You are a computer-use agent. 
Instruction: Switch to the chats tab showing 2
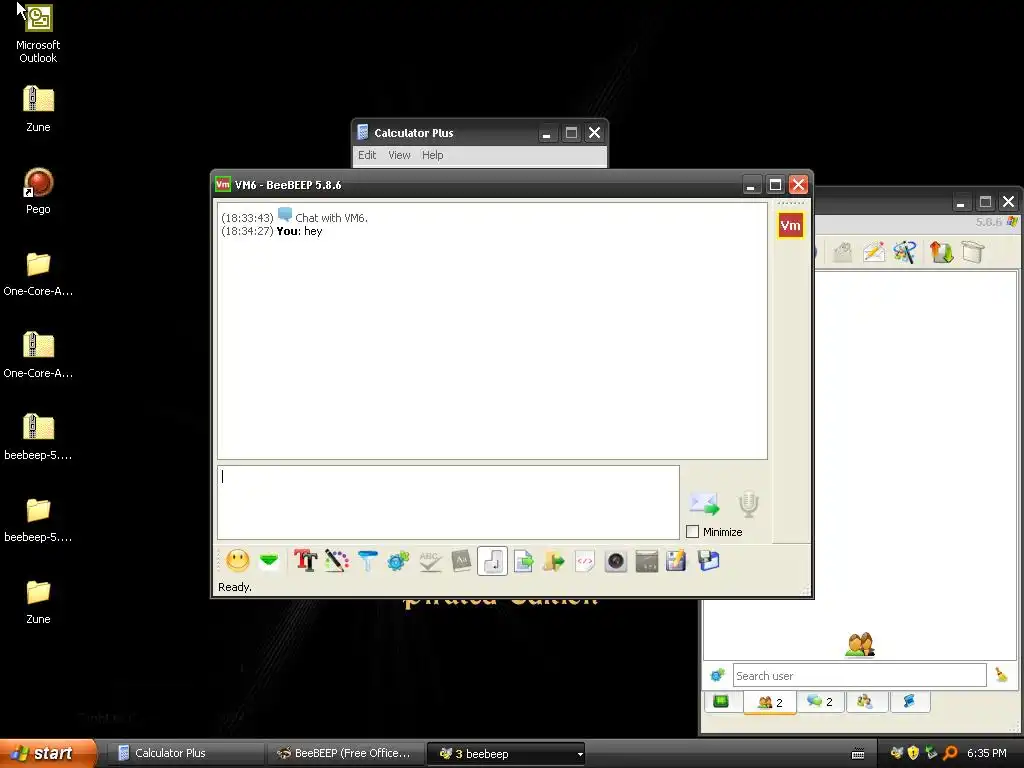[x=820, y=701]
